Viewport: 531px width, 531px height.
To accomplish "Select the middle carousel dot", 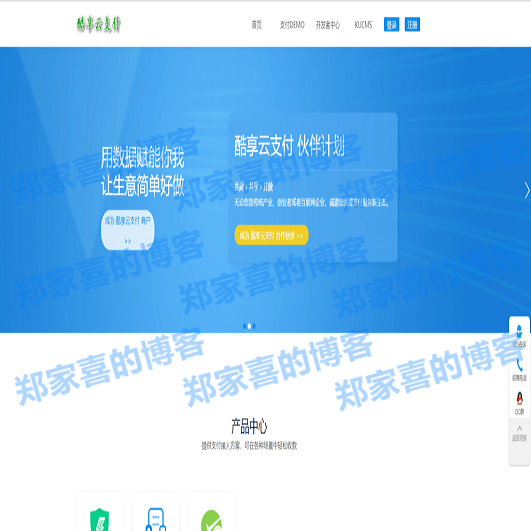I will point(250,326).
